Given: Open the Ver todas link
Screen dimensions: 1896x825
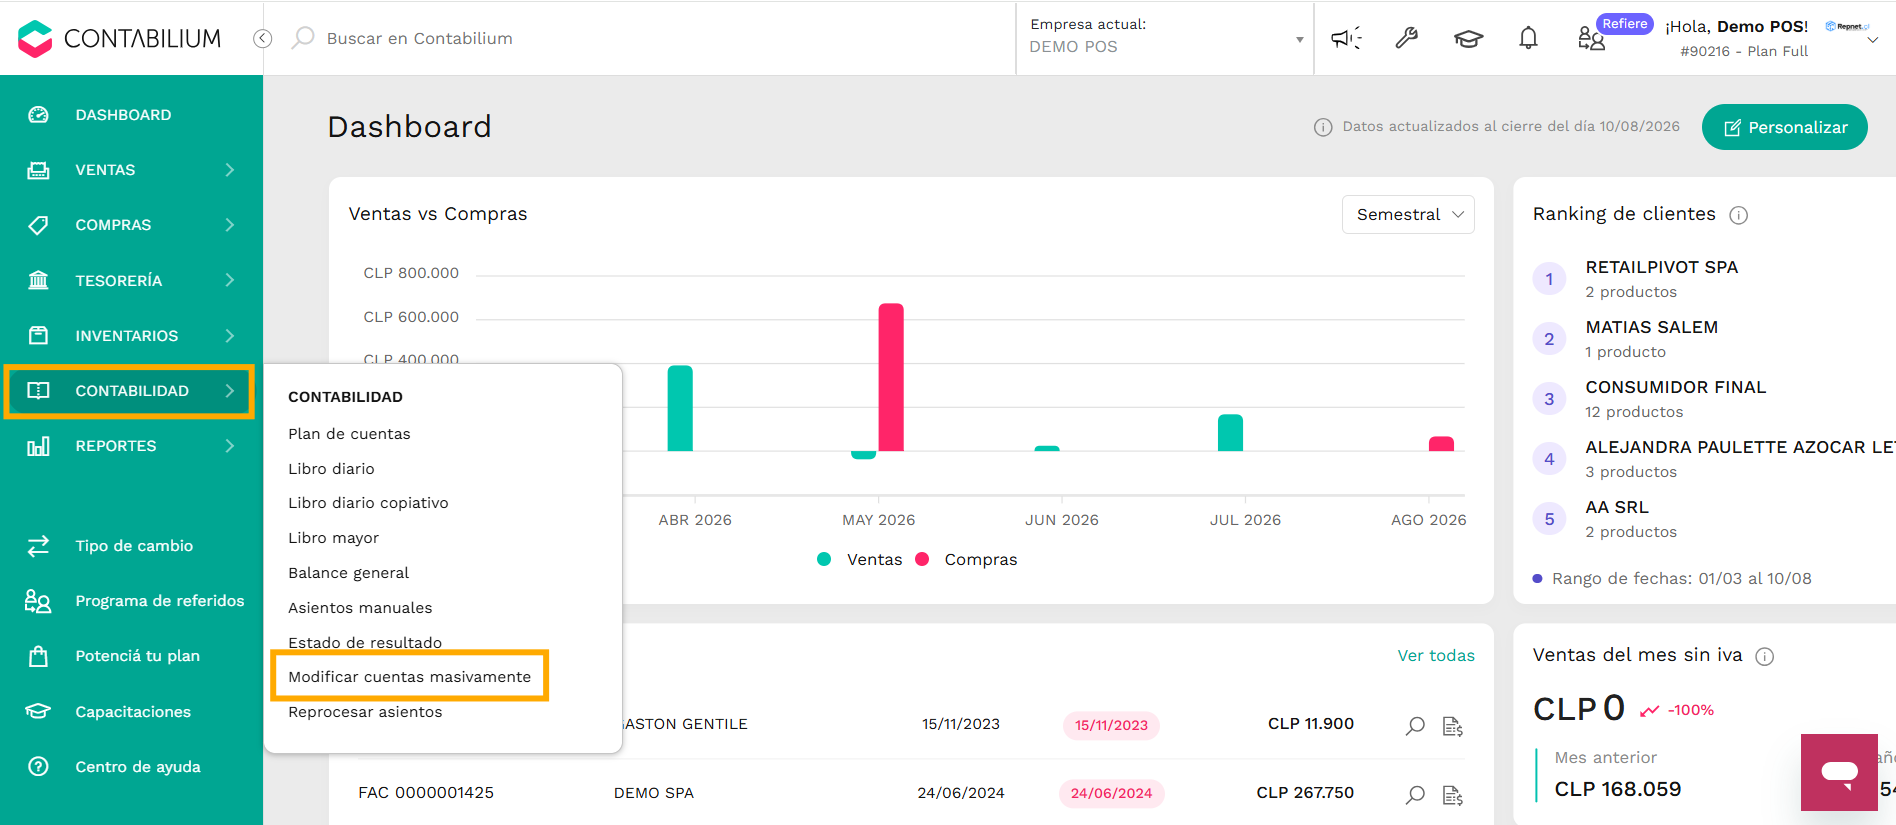Looking at the screenshot, I should click(1436, 655).
